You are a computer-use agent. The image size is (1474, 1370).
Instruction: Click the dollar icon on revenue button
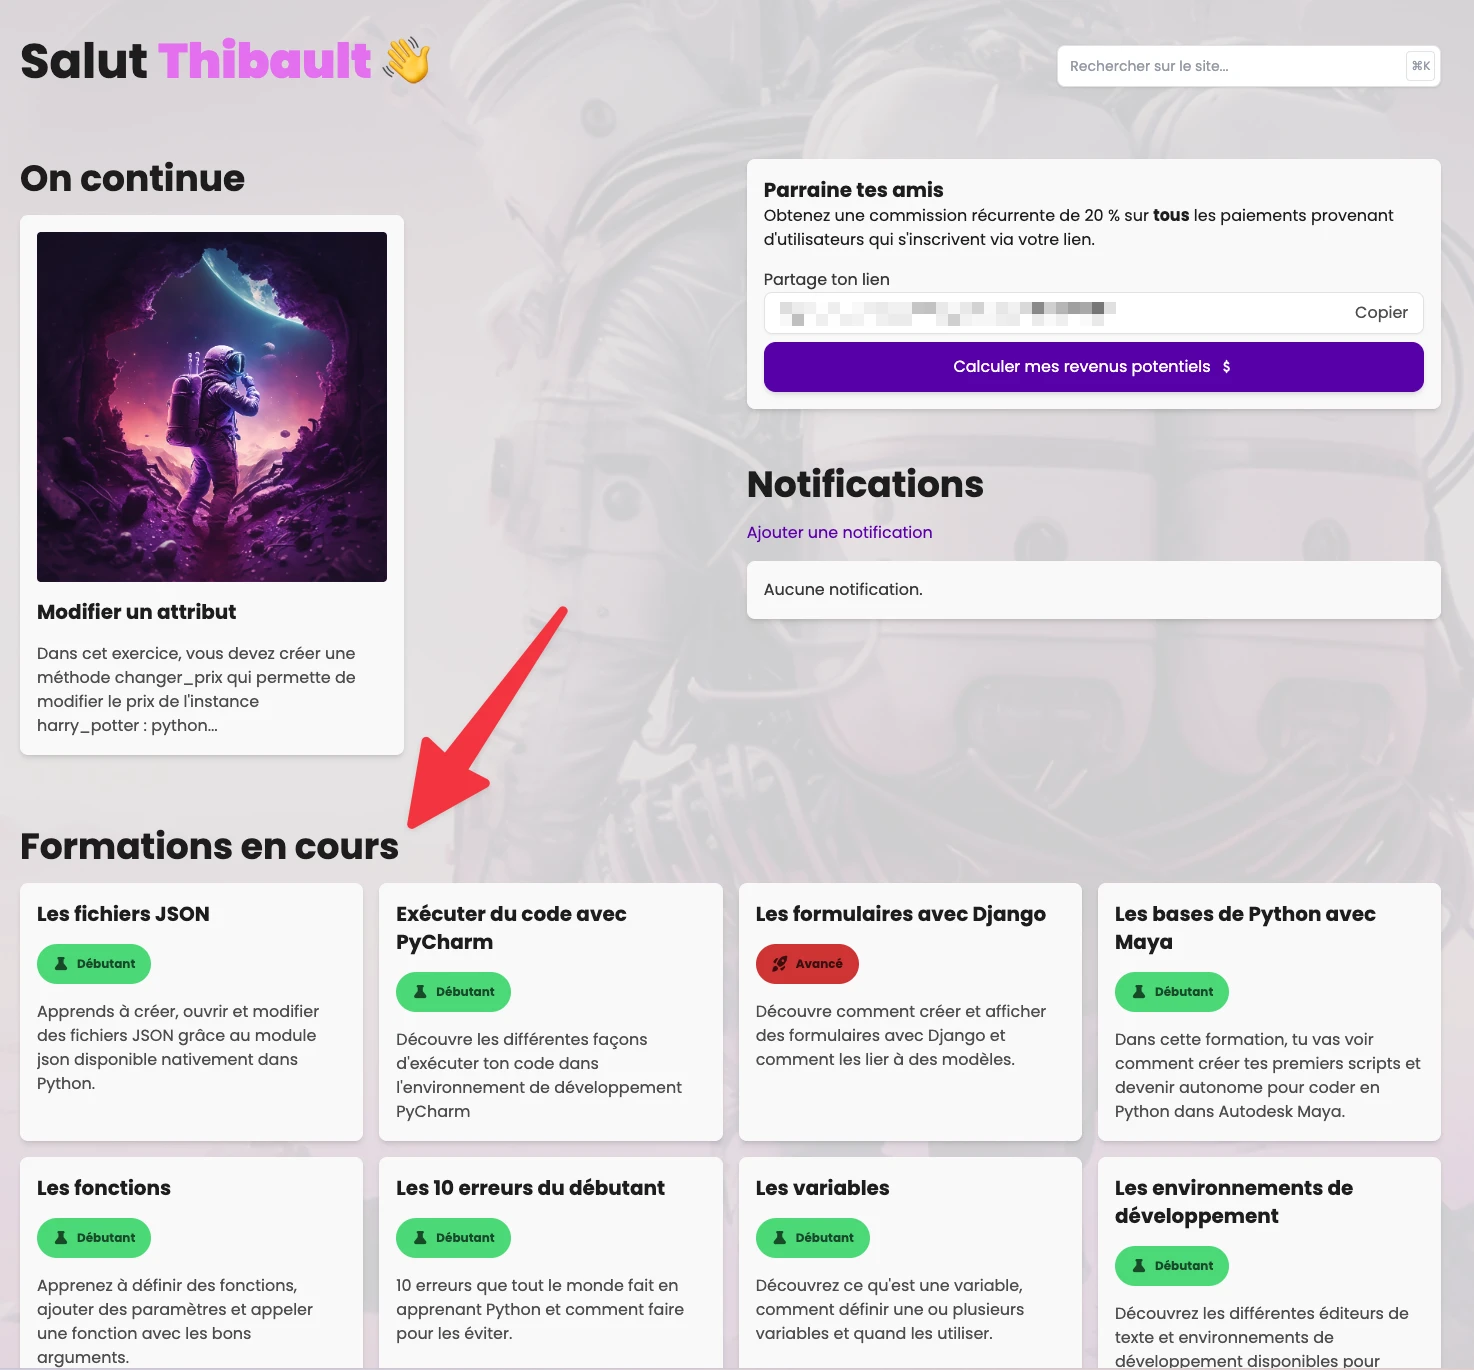tap(1227, 367)
